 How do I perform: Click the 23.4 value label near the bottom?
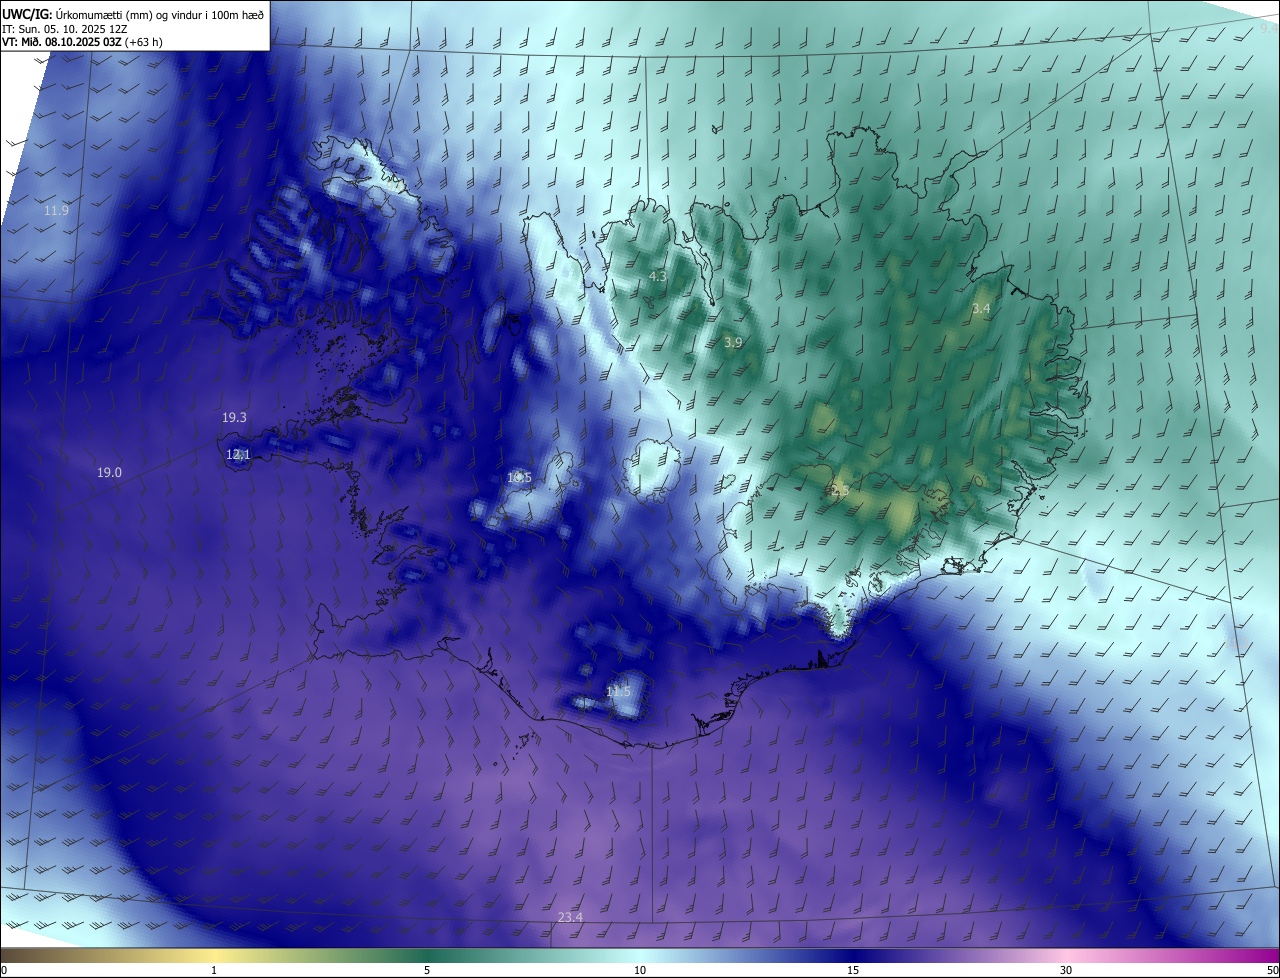[570, 917]
